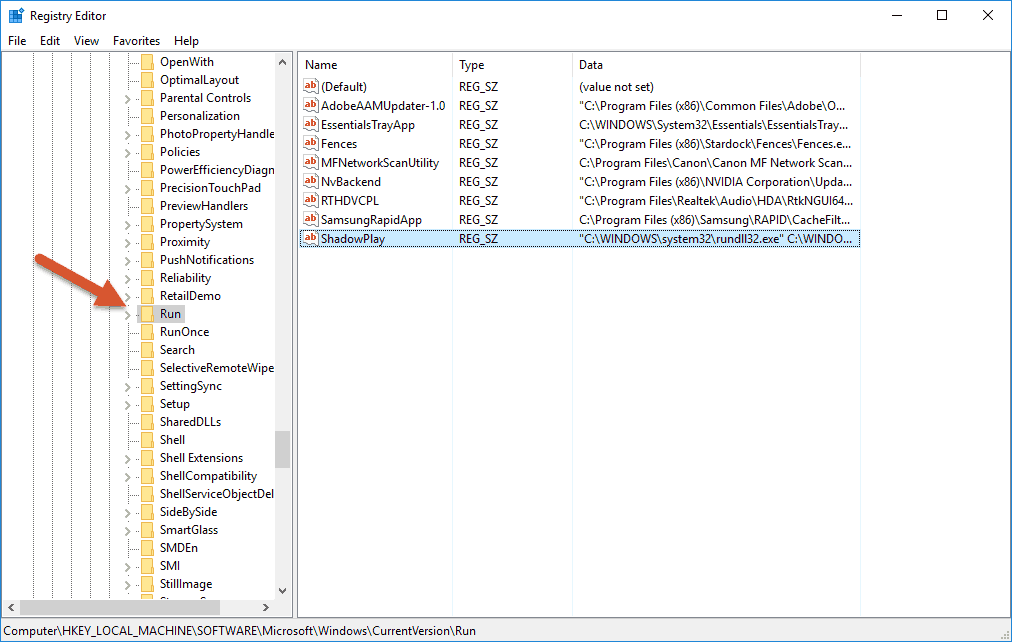Click the ab icon beside NvBackend

tap(311, 181)
